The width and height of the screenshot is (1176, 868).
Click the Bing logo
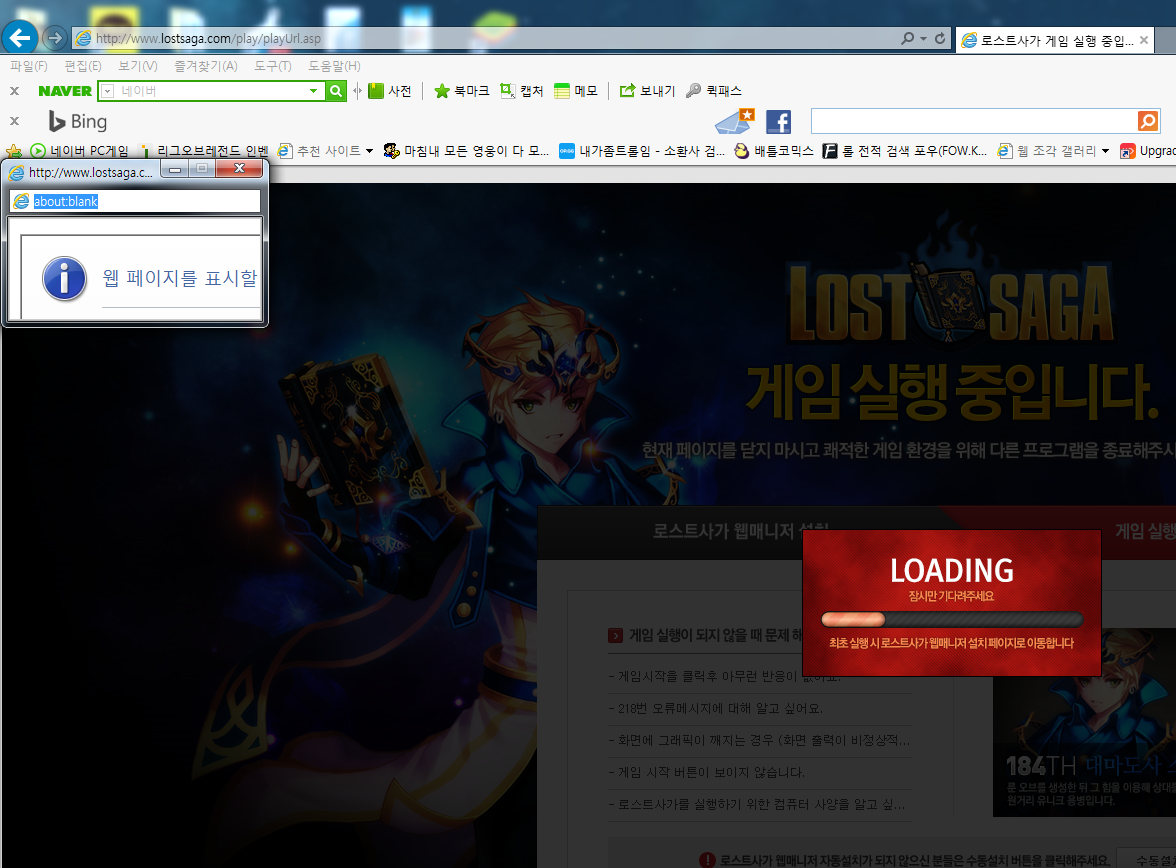pyautogui.click(x=78, y=121)
